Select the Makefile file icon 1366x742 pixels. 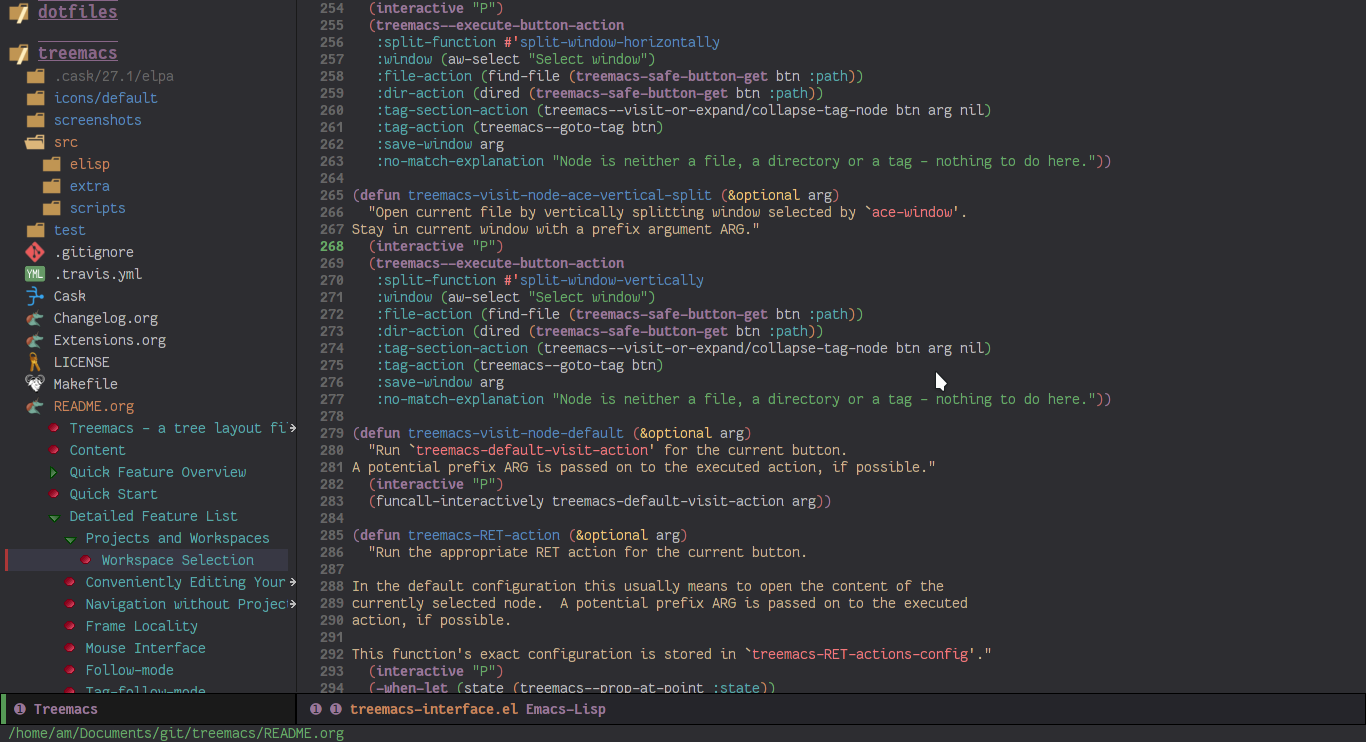click(x=34, y=384)
